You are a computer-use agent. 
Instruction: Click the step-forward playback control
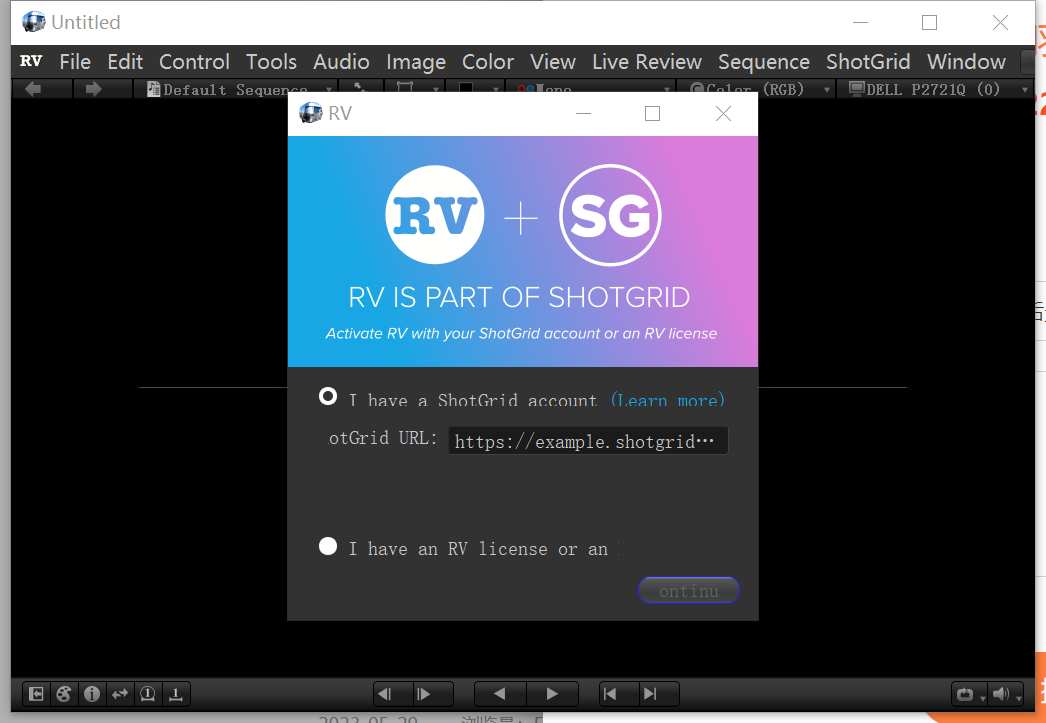pyautogui.click(x=425, y=693)
